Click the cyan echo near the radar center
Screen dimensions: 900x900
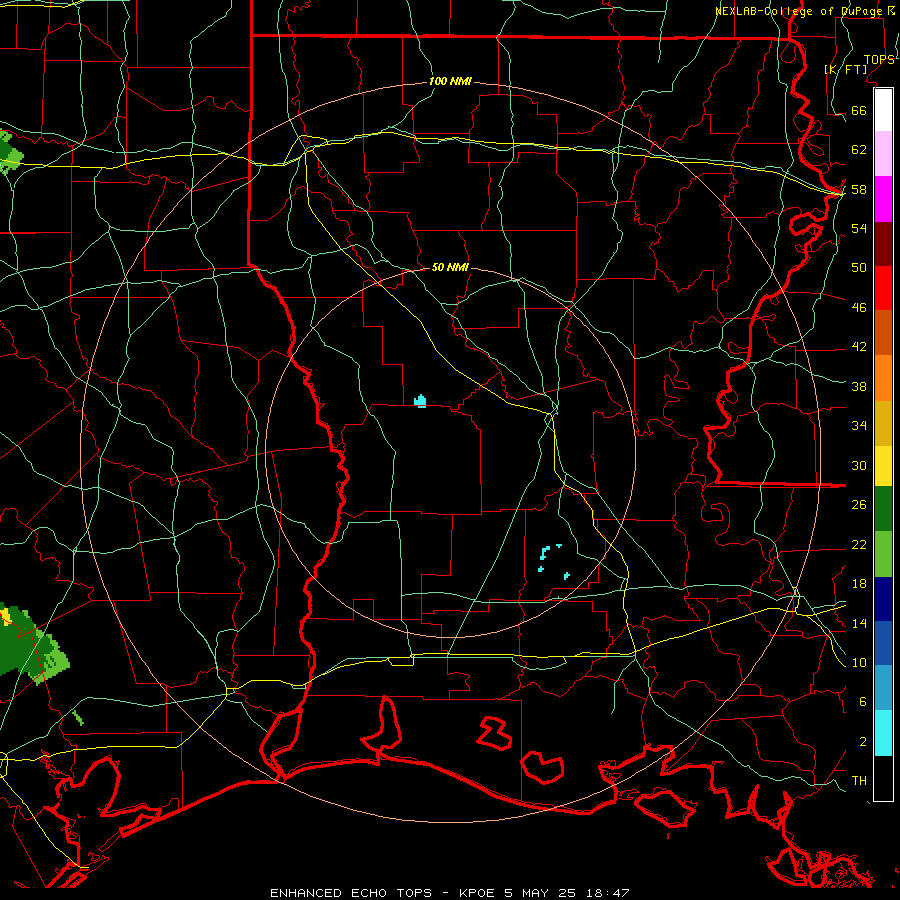click(x=420, y=401)
